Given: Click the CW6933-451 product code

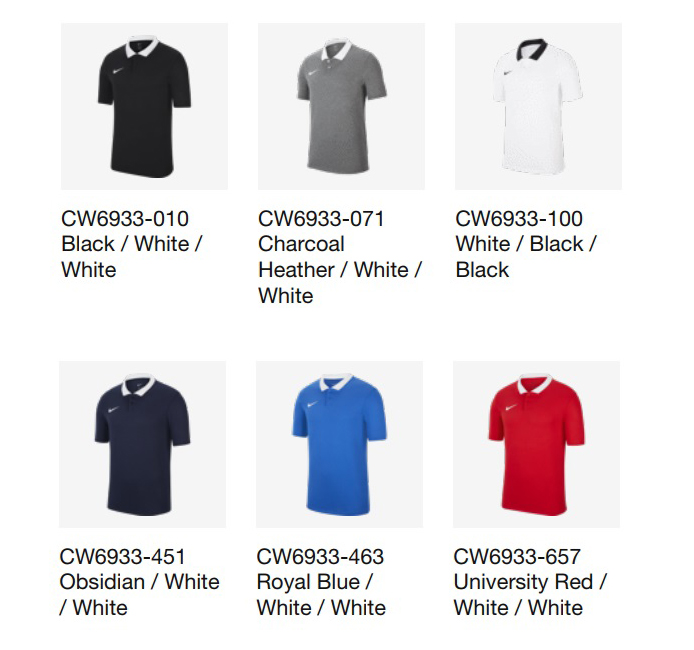Looking at the screenshot, I should coord(122,557).
